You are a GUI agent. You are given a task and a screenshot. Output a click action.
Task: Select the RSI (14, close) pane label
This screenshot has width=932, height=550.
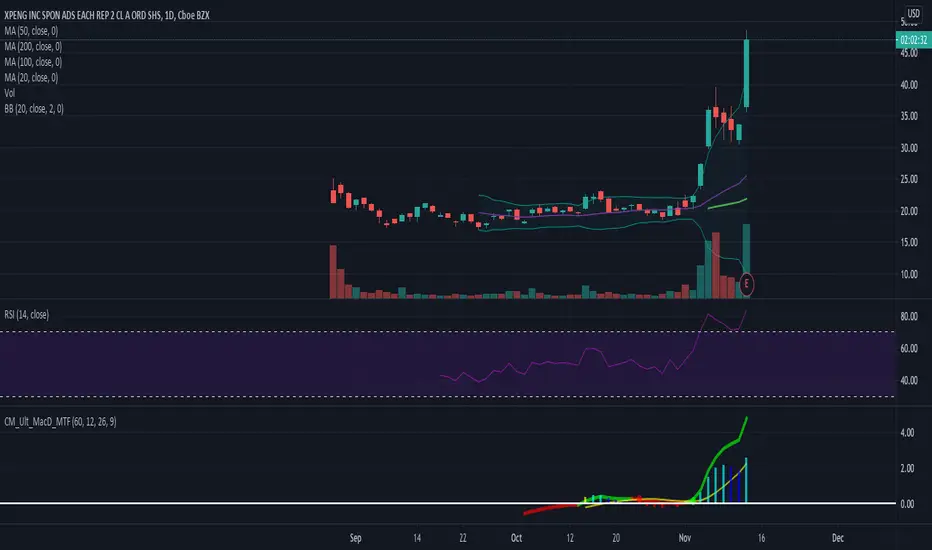coord(27,315)
